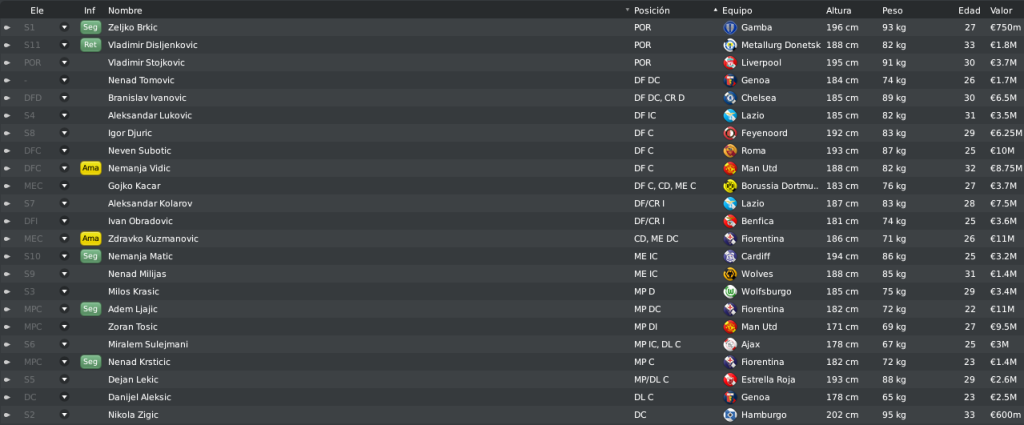Click the Gamba club badge icon

point(729,27)
